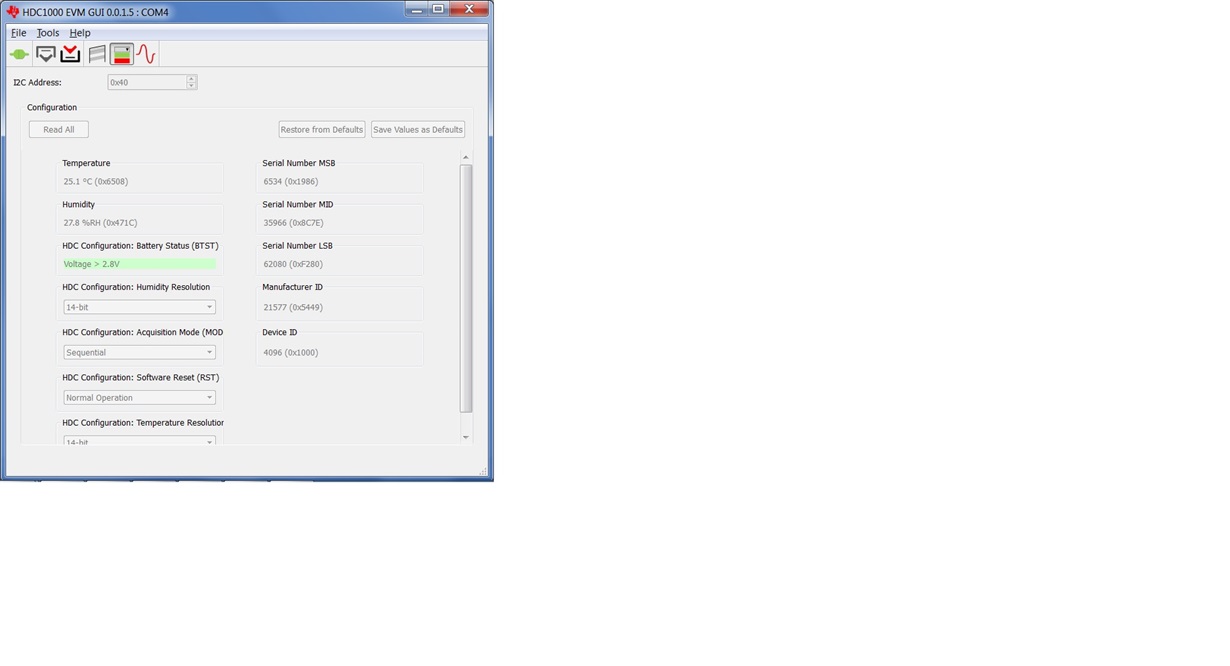Click Serial Number LSB value 62080 (0xF280)
Screen dimensions: 1230x666
(x=293, y=264)
